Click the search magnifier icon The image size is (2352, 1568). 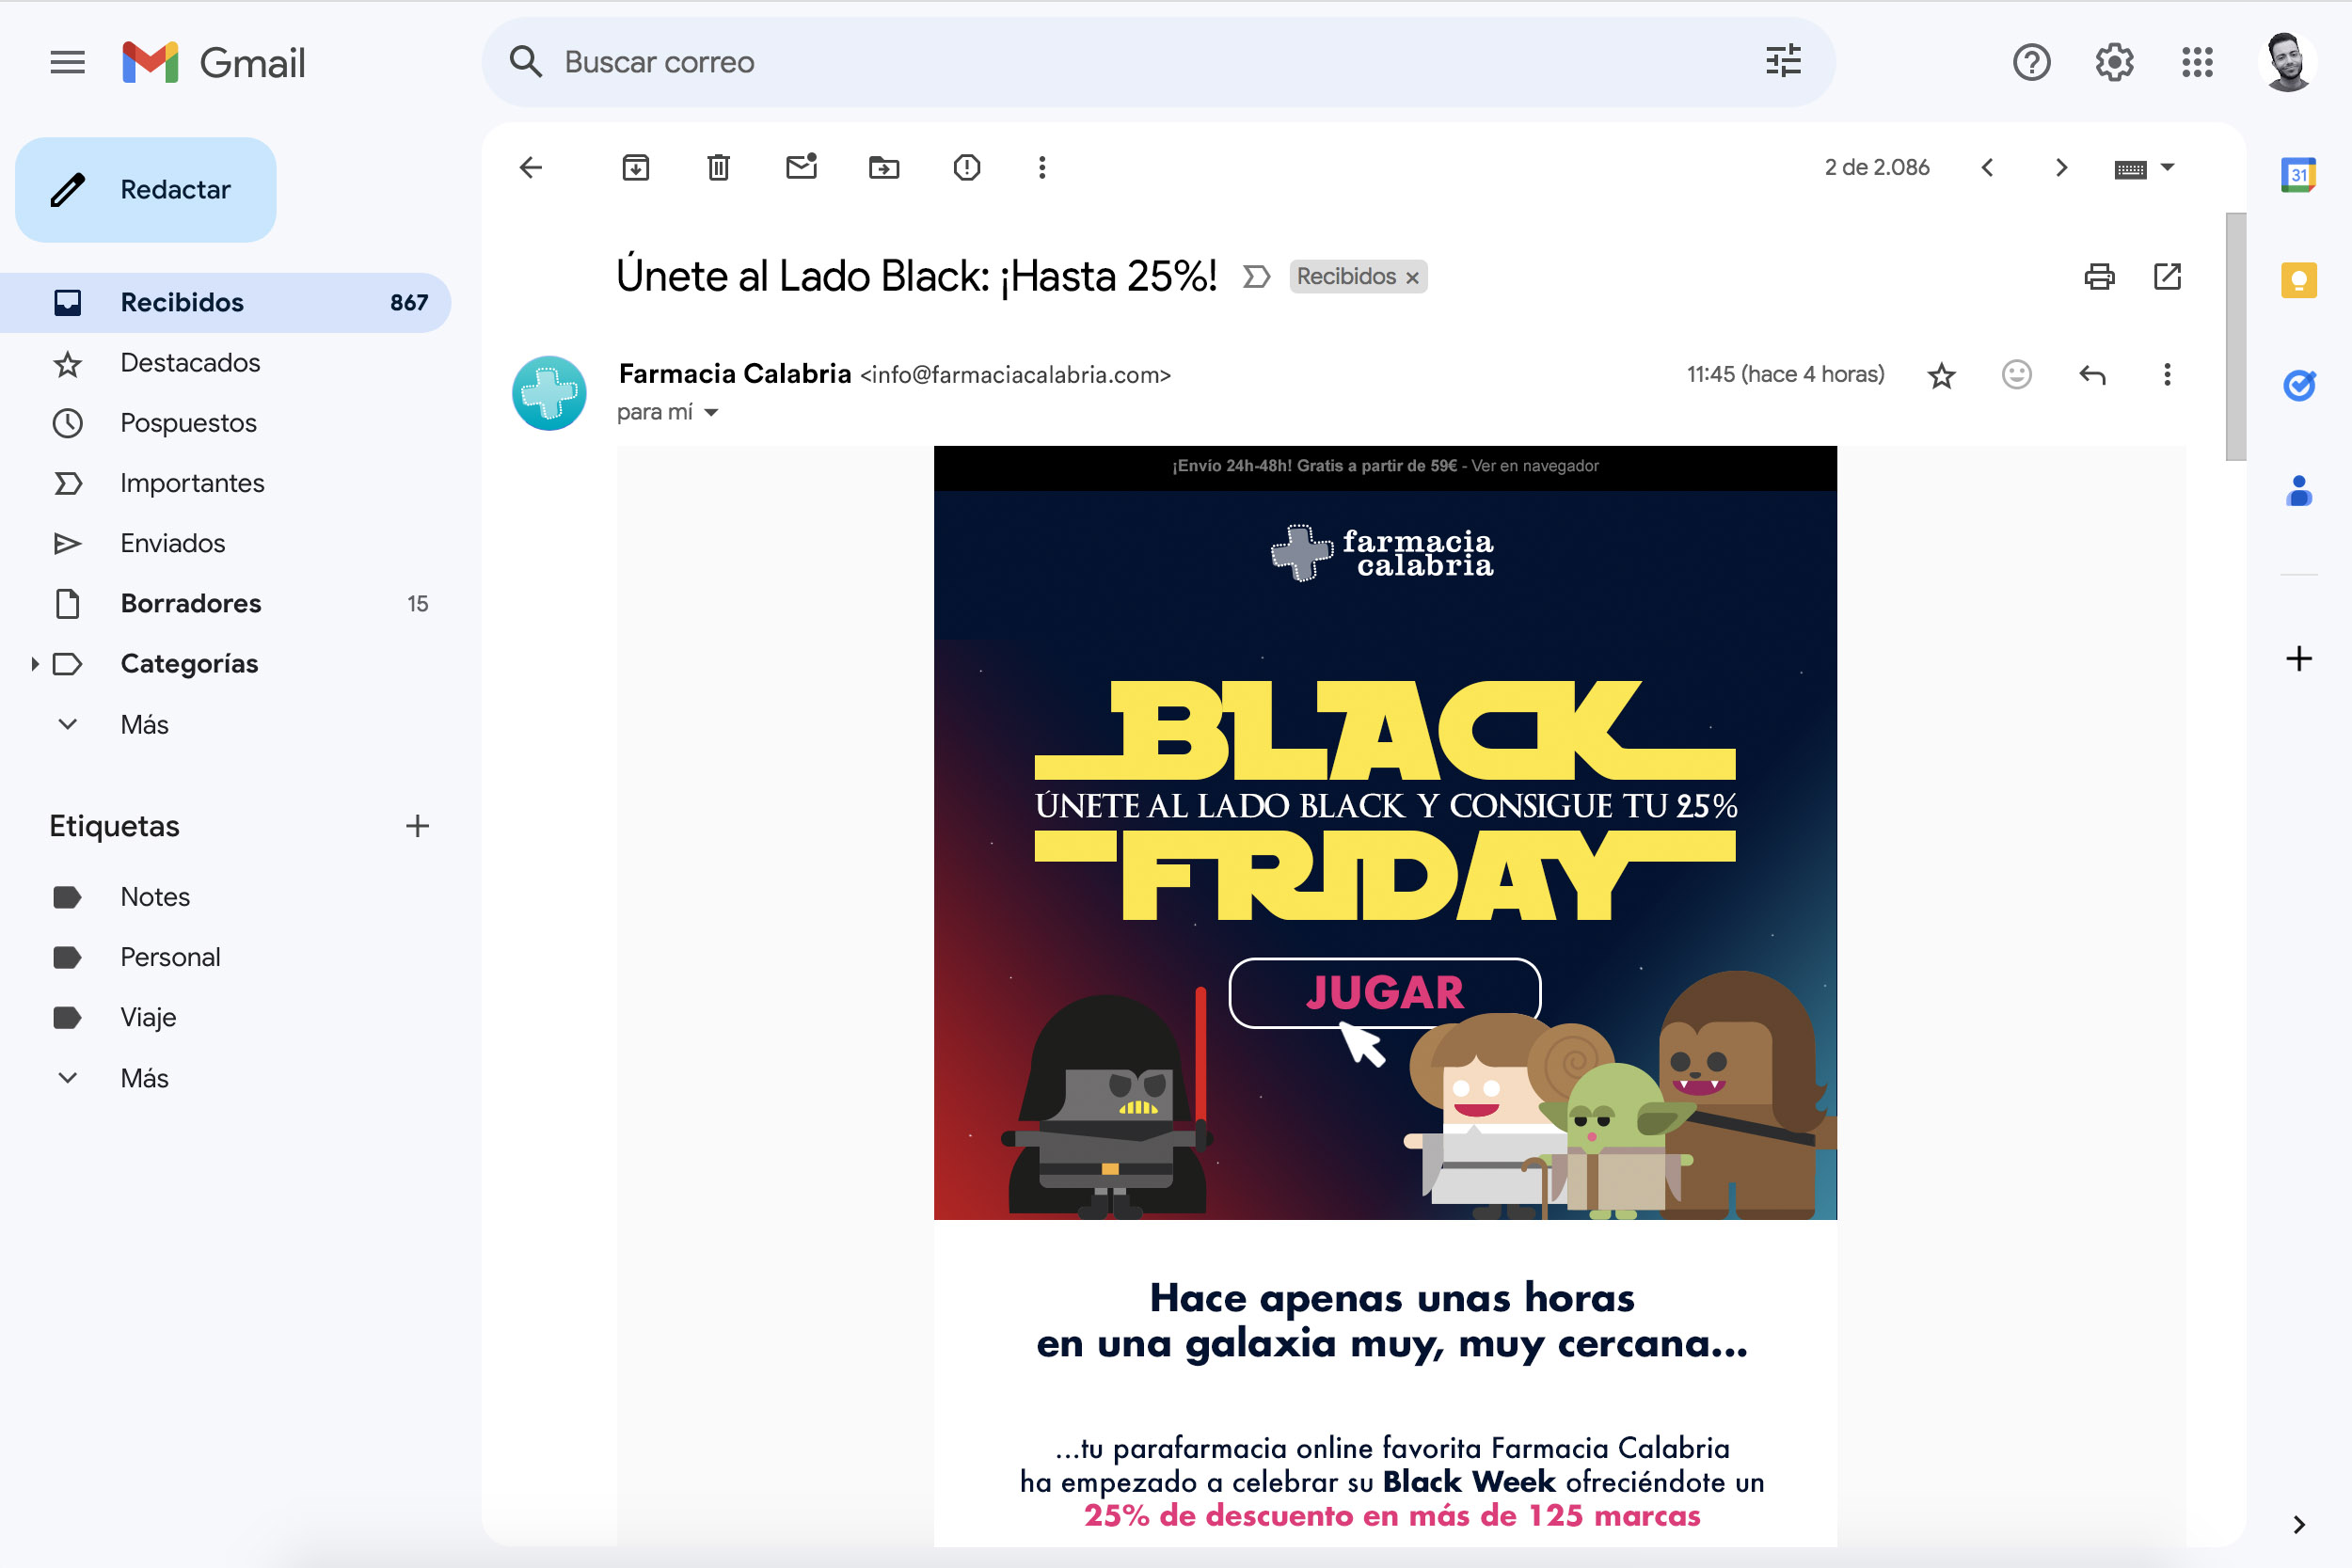pos(525,62)
